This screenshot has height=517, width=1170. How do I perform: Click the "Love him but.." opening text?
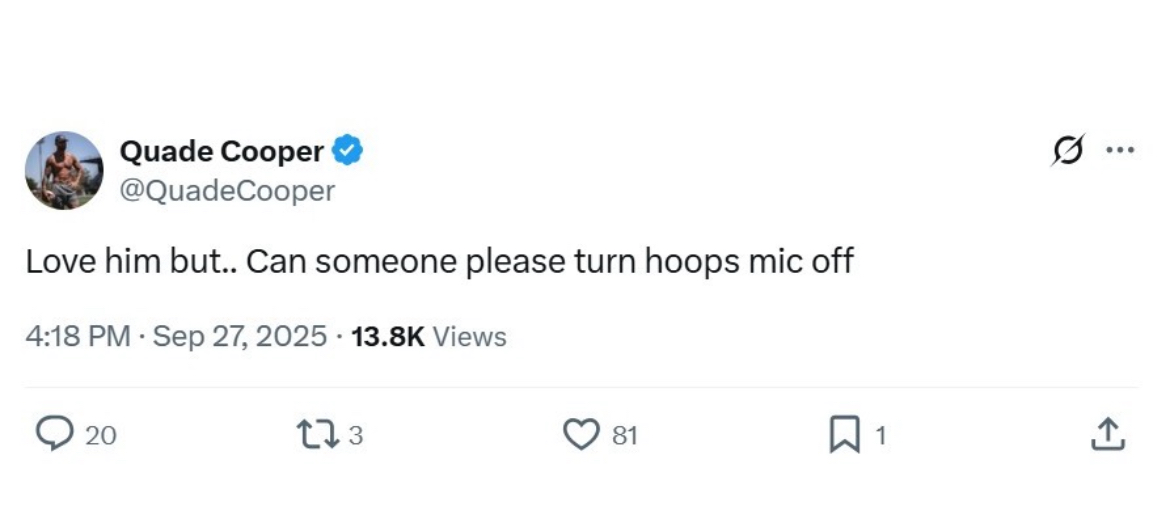point(130,262)
